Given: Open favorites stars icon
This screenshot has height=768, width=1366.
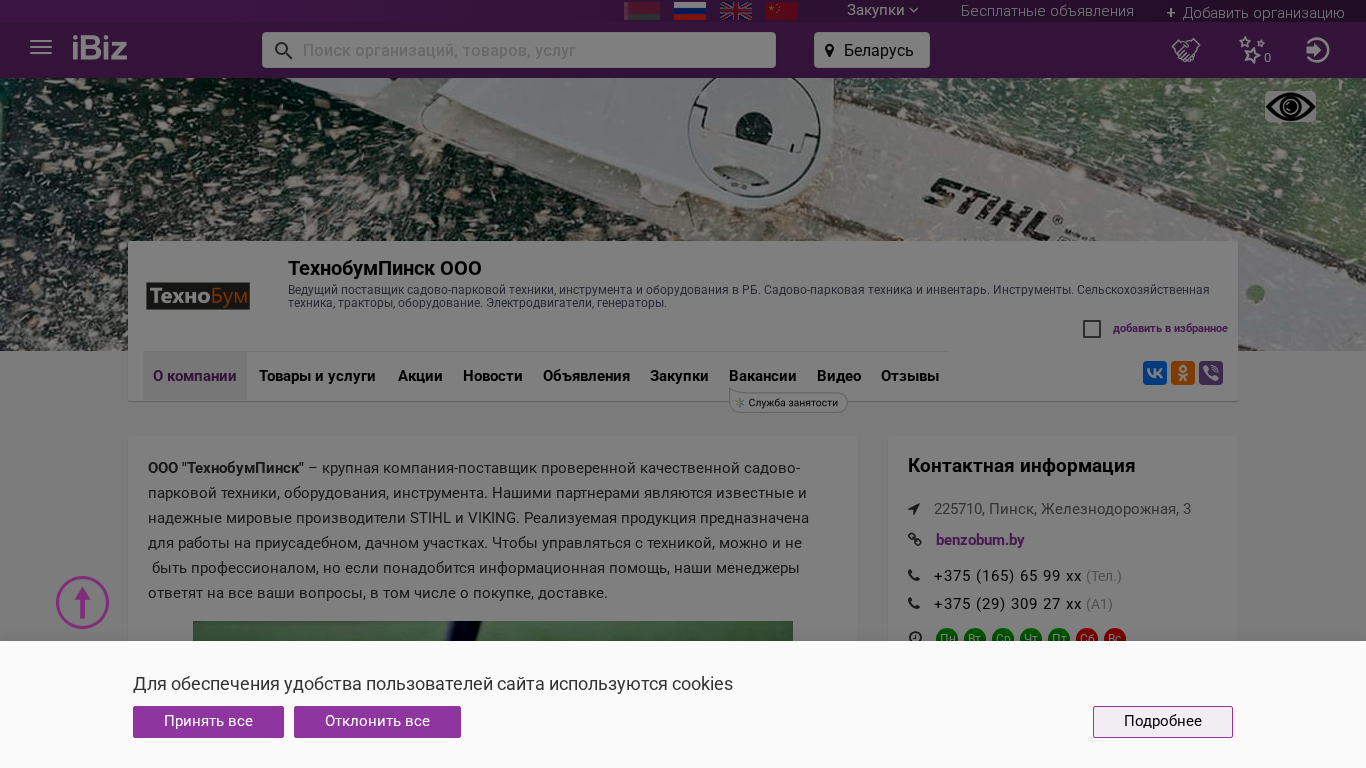Looking at the screenshot, I should click(1252, 50).
